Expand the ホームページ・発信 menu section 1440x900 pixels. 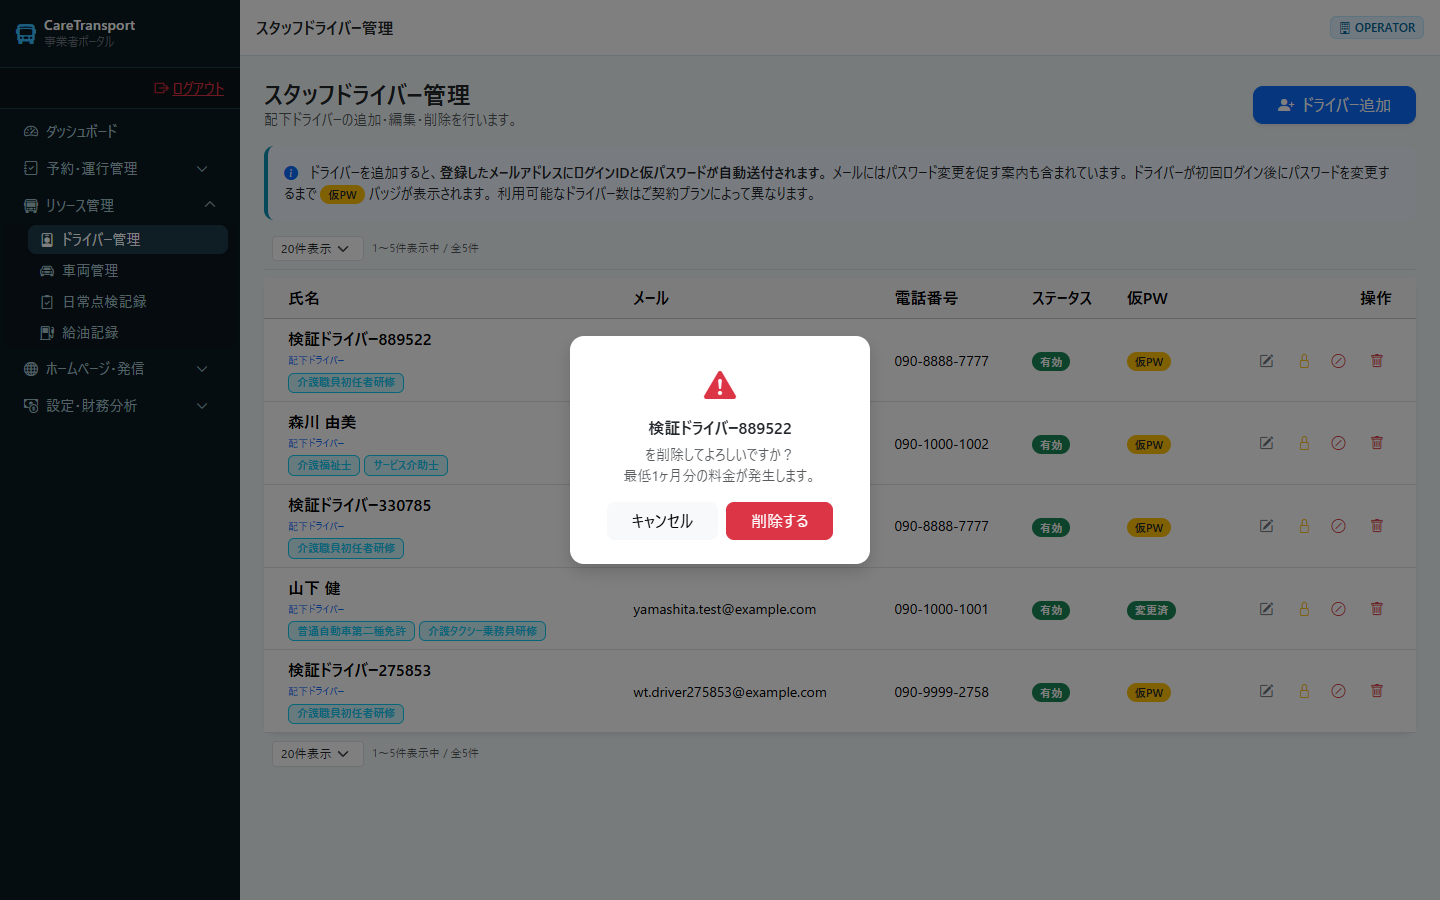[120, 369]
